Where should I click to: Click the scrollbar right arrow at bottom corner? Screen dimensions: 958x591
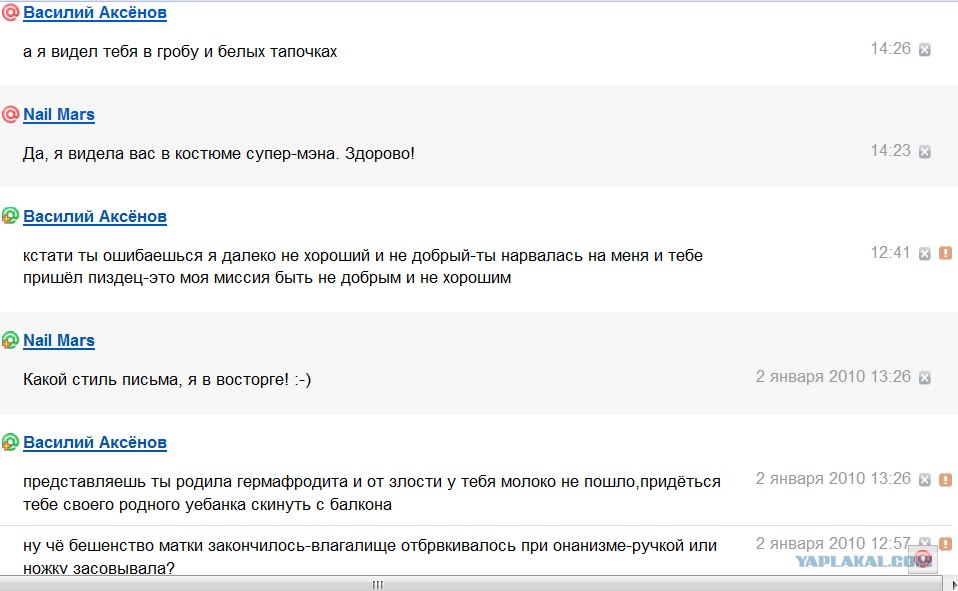coord(954,585)
